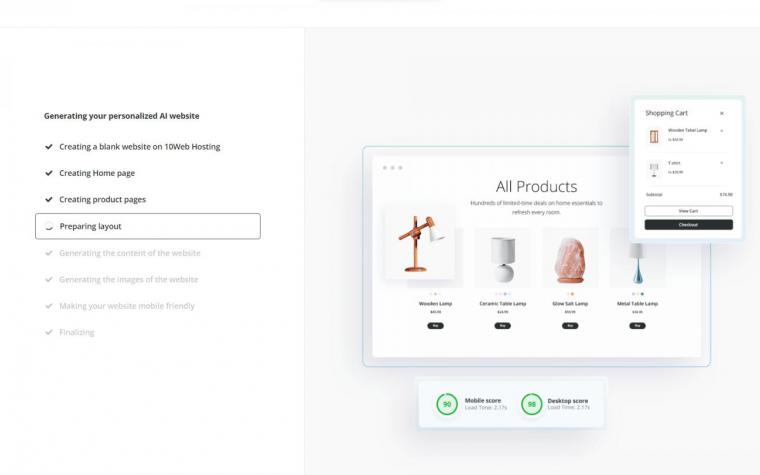Click the Desktop score 98 circle
Screen dimensions: 760x475
click(532, 404)
